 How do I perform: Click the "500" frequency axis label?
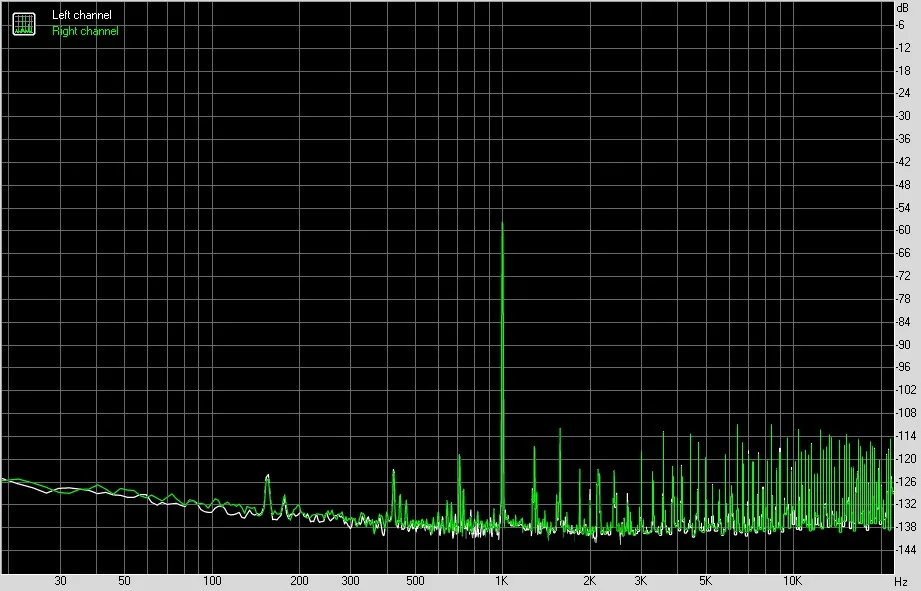415,581
